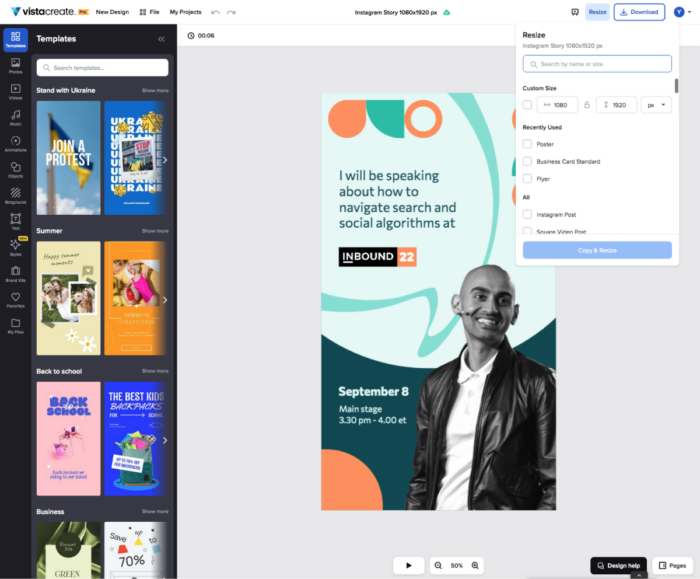700x579 pixels.
Task: Click the Resize button in header
Action: click(597, 12)
